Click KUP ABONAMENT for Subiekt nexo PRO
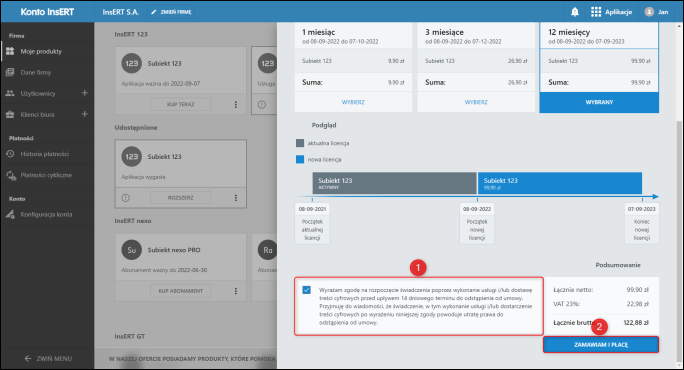 pos(181,291)
